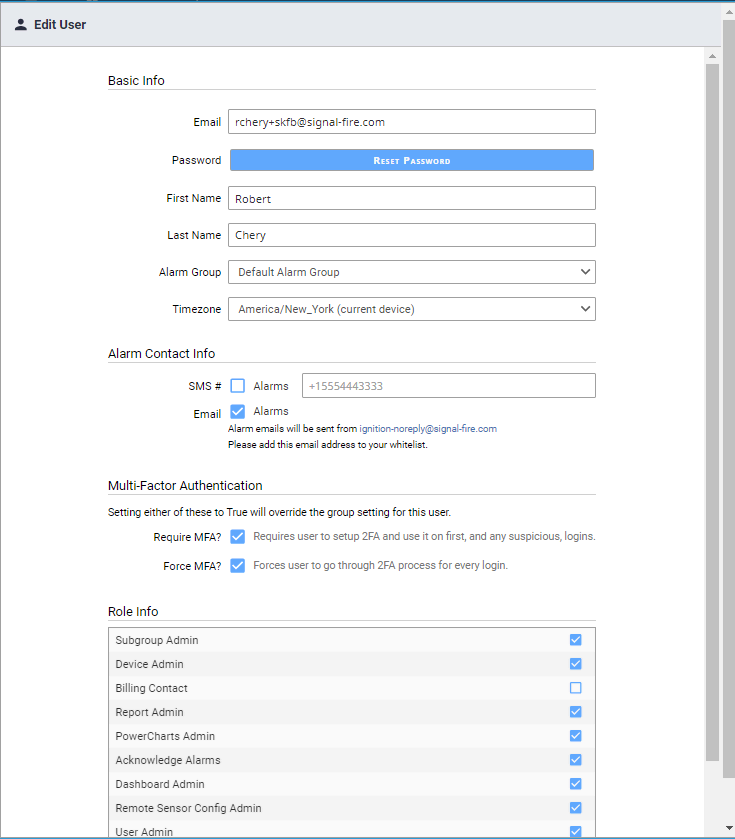Uncheck the Email Alarms checkbox
735x839 pixels.
[x=238, y=411]
